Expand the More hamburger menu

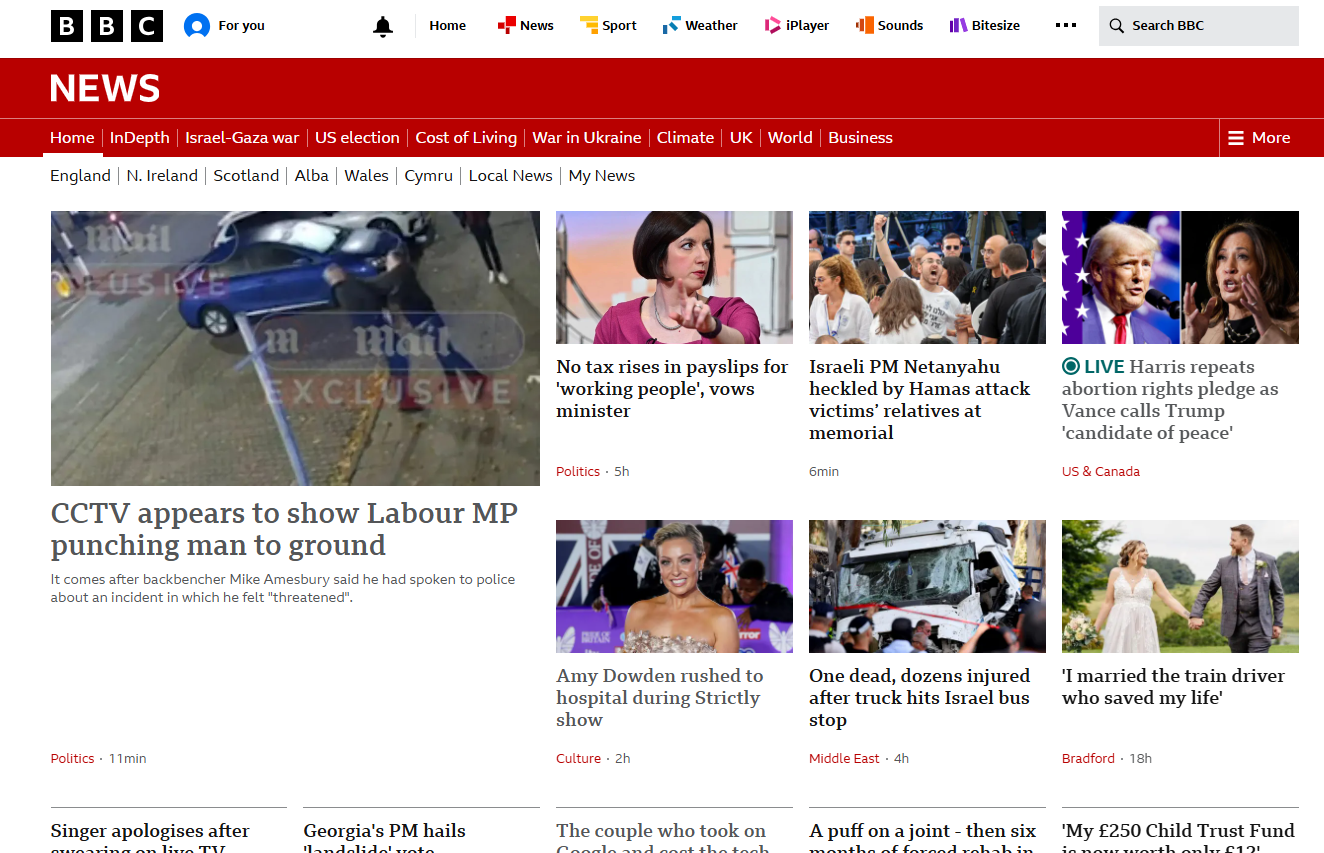pos(1259,138)
